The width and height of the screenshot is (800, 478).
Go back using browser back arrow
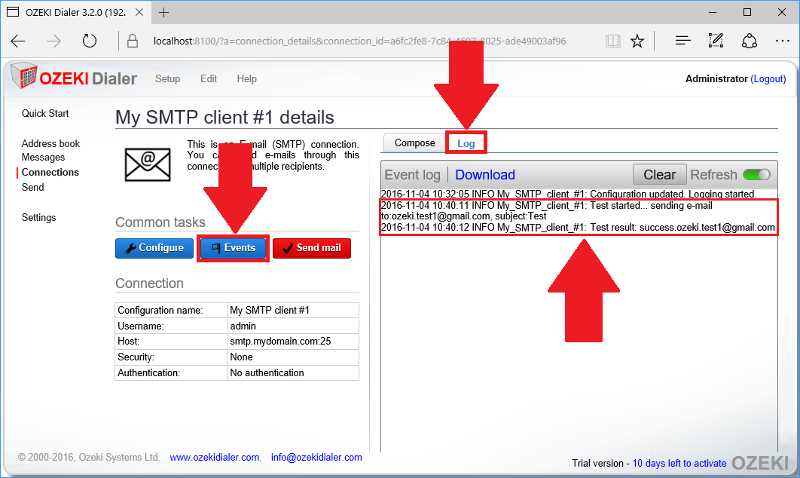point(19,41)
